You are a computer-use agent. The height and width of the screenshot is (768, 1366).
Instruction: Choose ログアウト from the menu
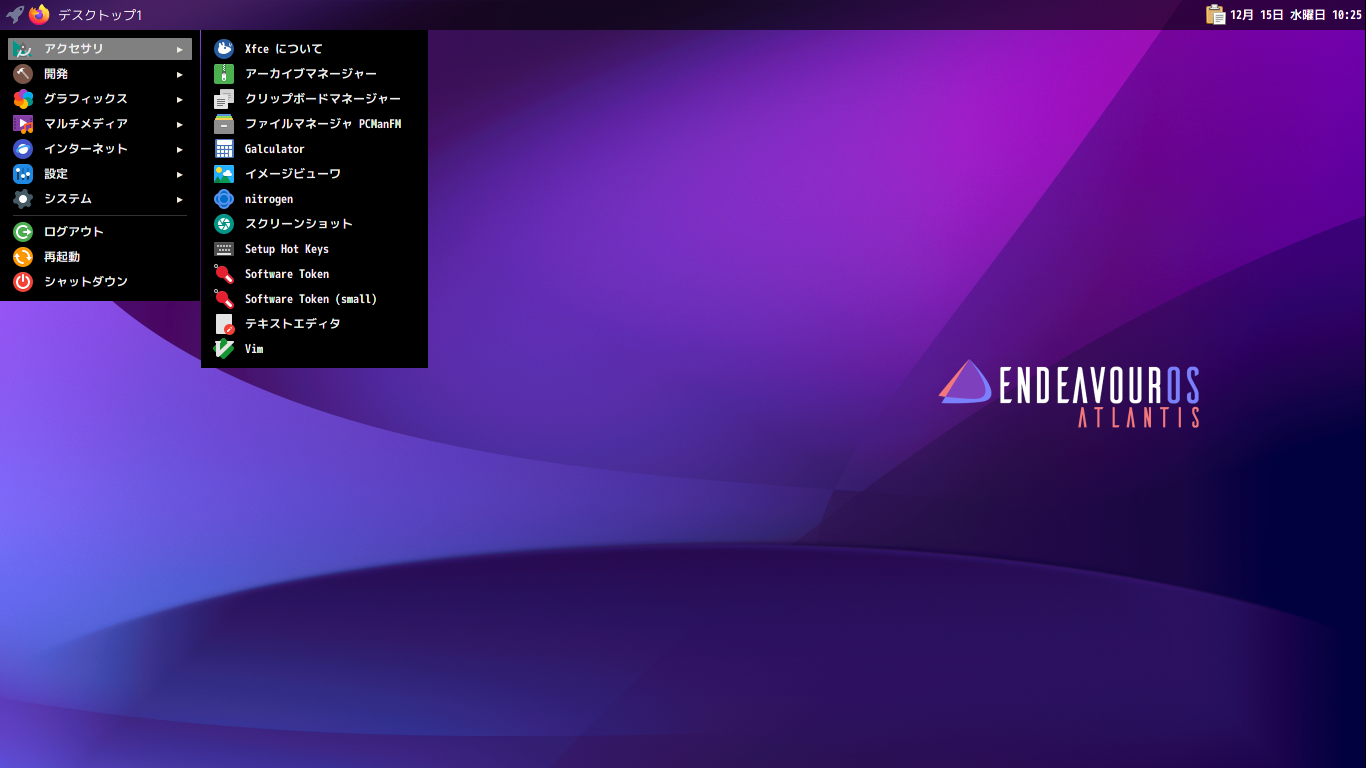[x=100, y=232]
